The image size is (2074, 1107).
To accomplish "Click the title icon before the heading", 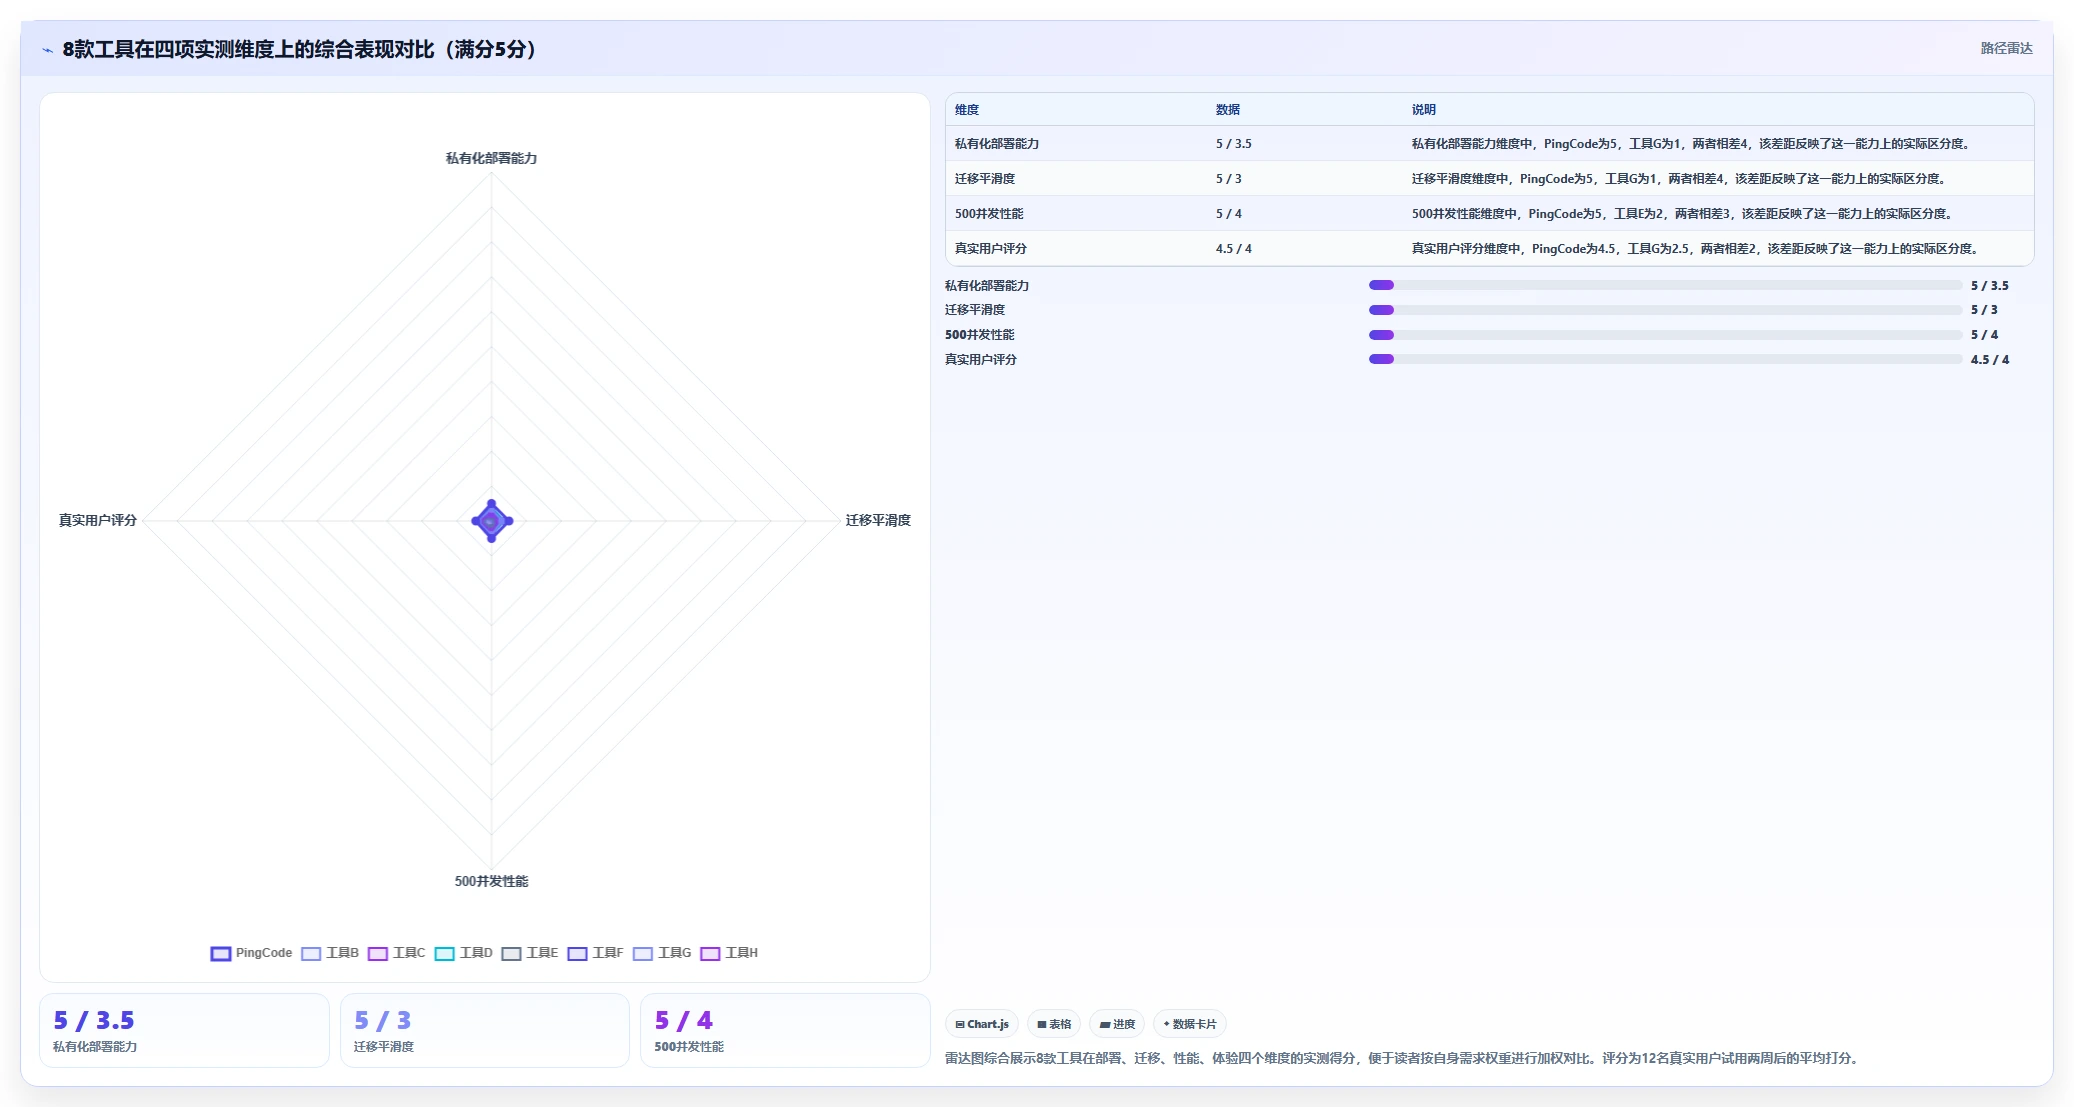I will tap(48, 50).
